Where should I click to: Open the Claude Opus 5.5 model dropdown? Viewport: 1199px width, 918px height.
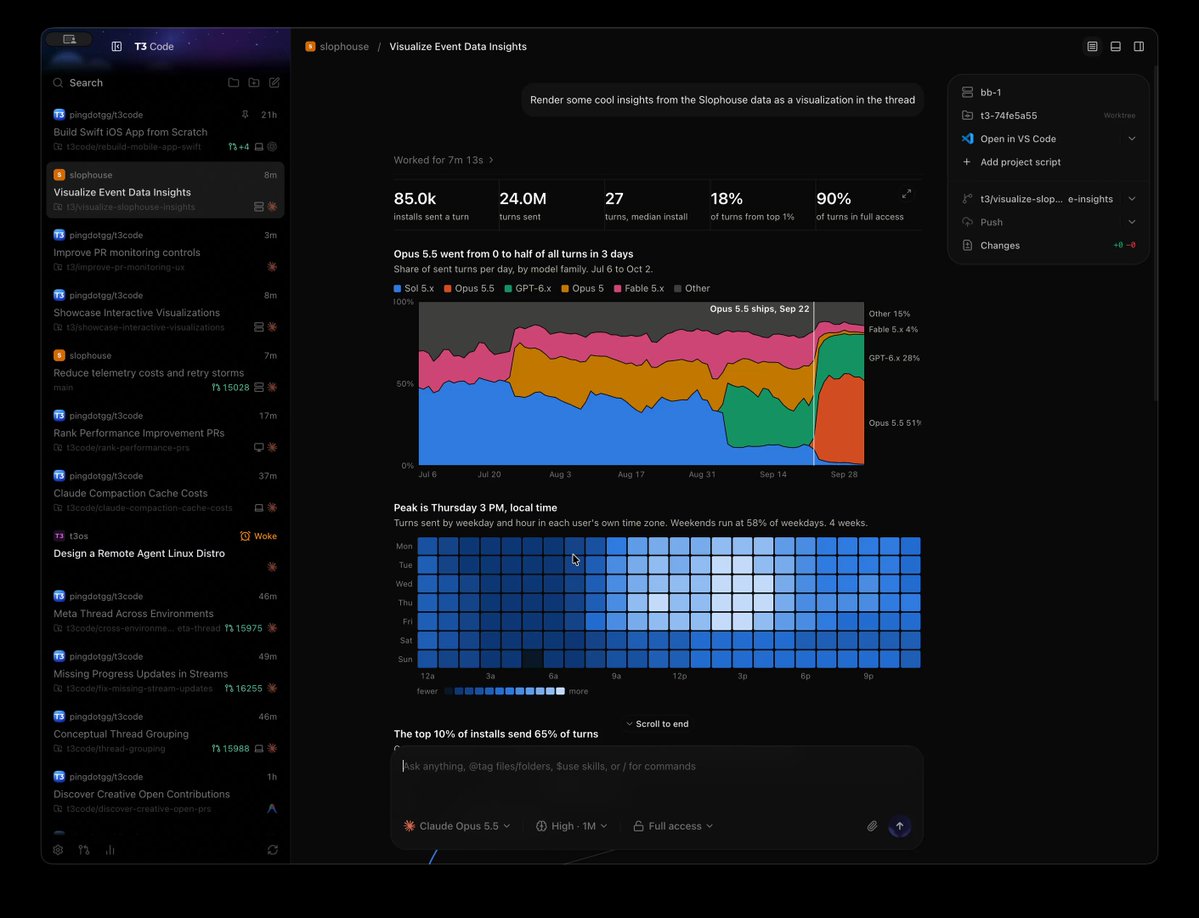click(x=457, y=826)
